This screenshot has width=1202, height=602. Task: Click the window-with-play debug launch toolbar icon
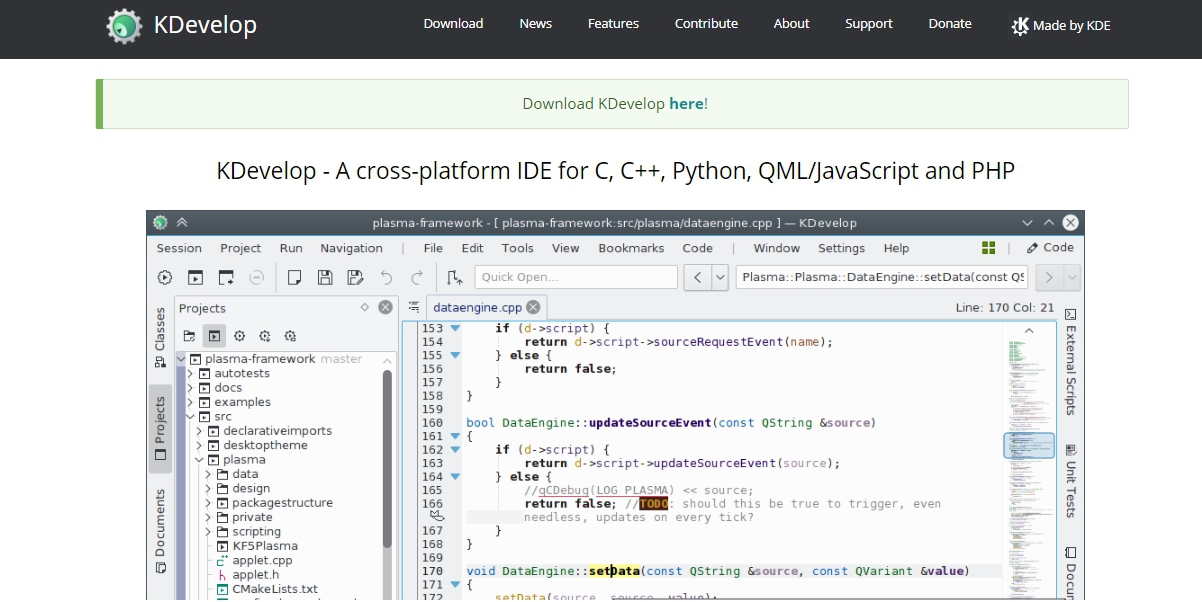(196, 278)
